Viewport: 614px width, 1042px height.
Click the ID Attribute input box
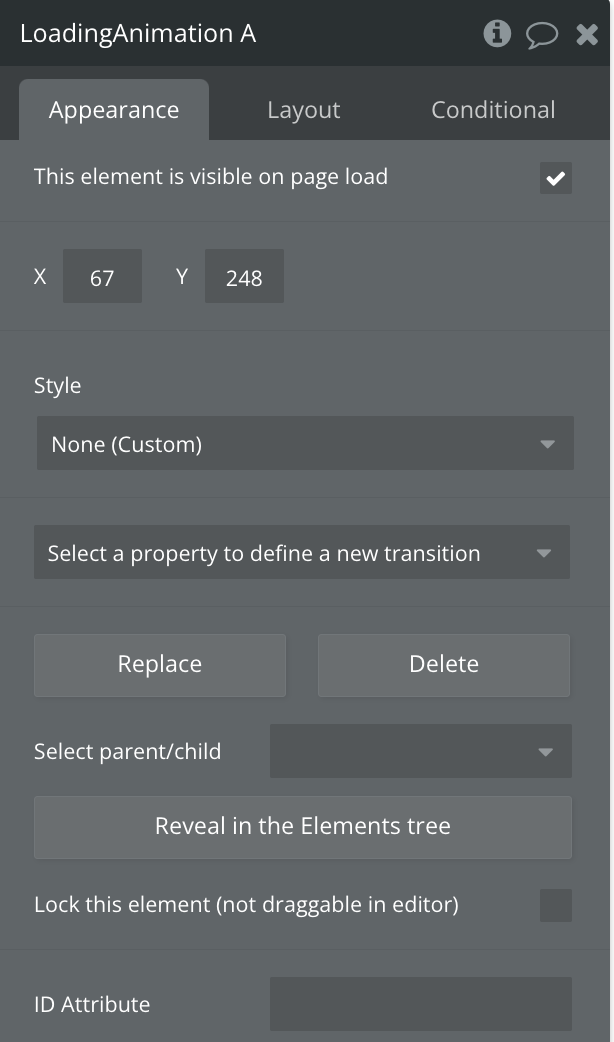[x=420, y=1004]
